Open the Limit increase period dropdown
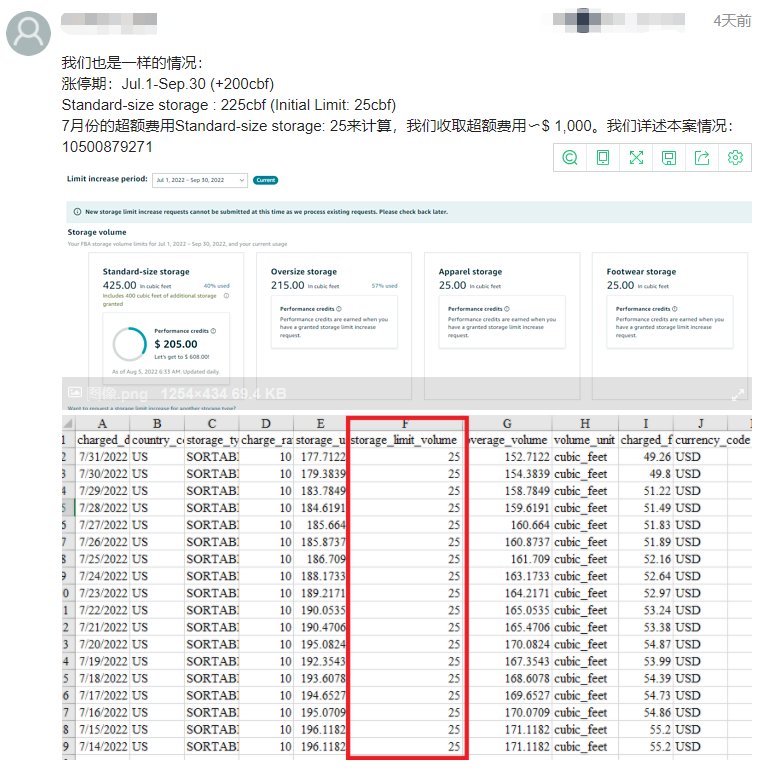The width and height of the screenshot is (766, 772). (x=200, y=180)
